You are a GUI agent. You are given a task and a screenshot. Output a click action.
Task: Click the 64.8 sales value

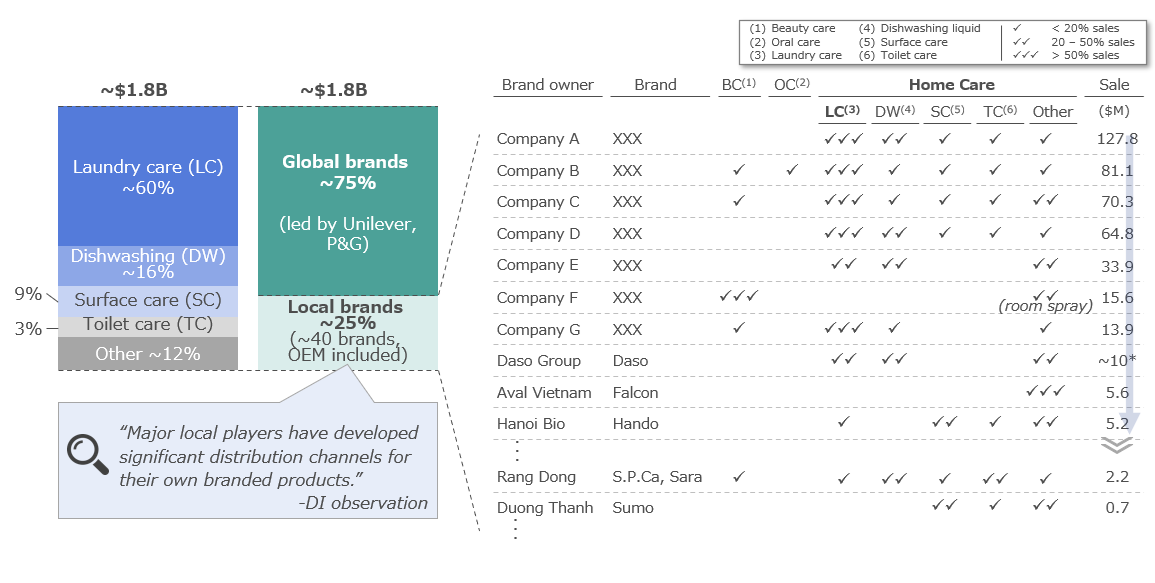[x=1117, y=234]
